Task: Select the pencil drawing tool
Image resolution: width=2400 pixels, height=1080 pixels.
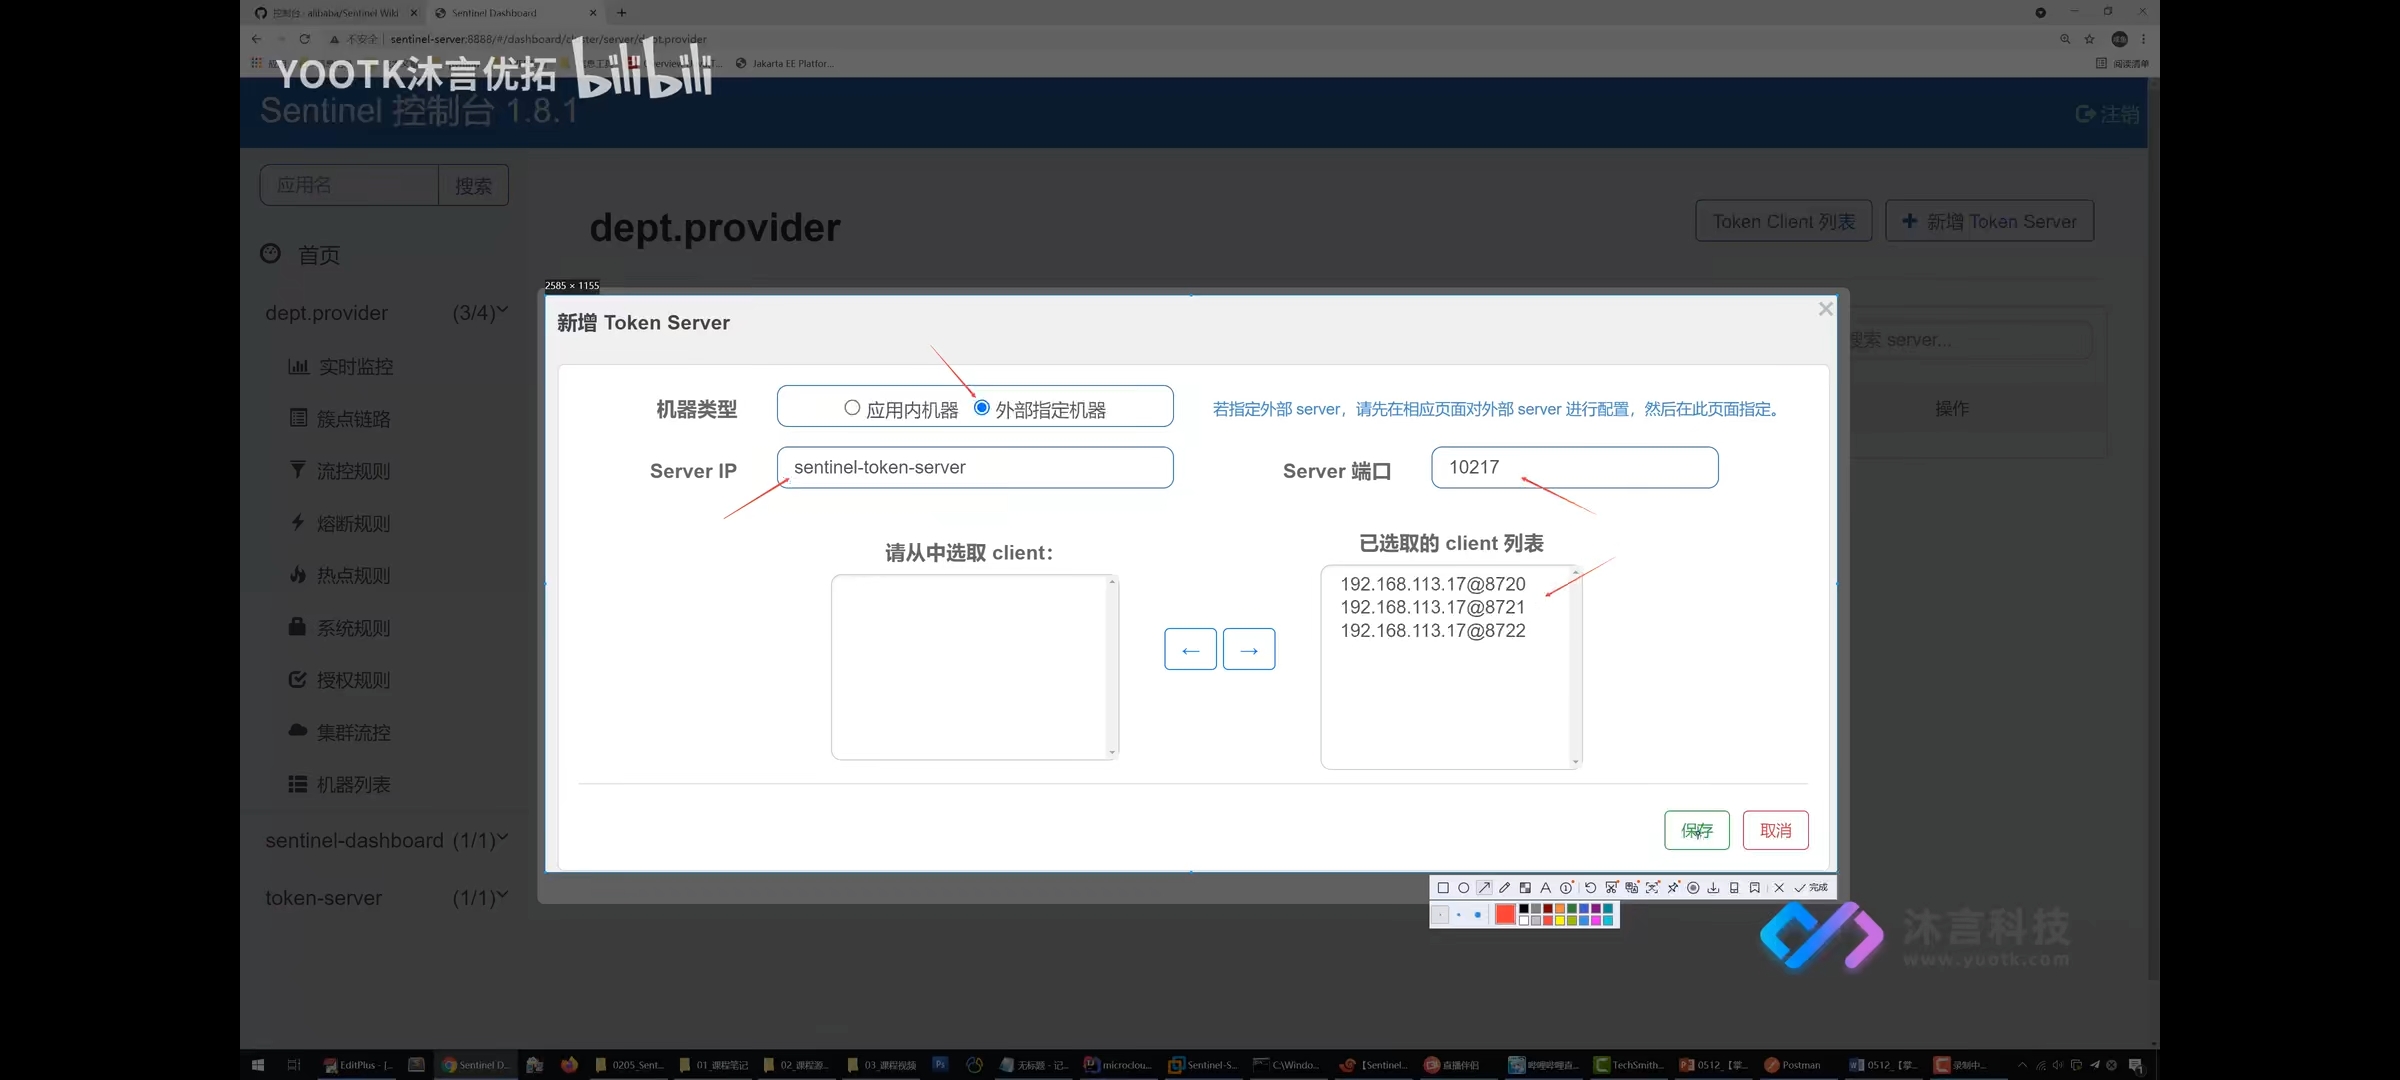Action: point(1504,888)
